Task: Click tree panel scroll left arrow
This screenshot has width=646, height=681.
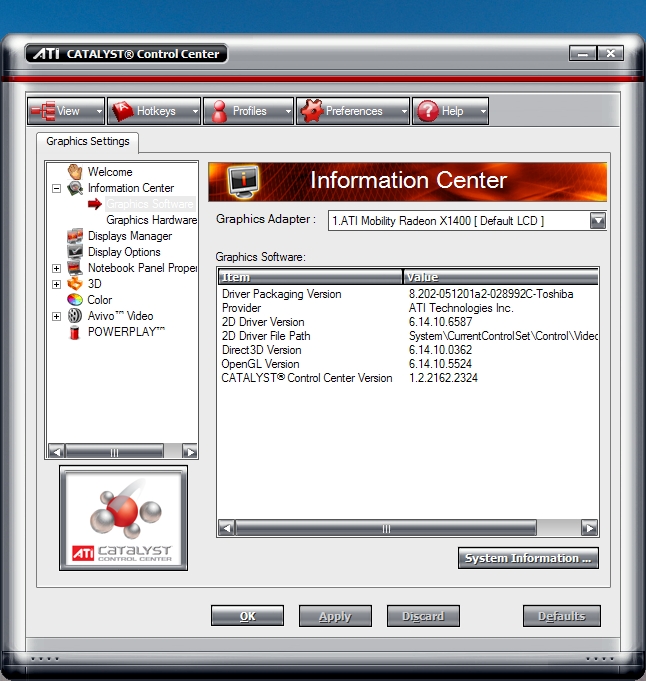Action: coord(56,452)
